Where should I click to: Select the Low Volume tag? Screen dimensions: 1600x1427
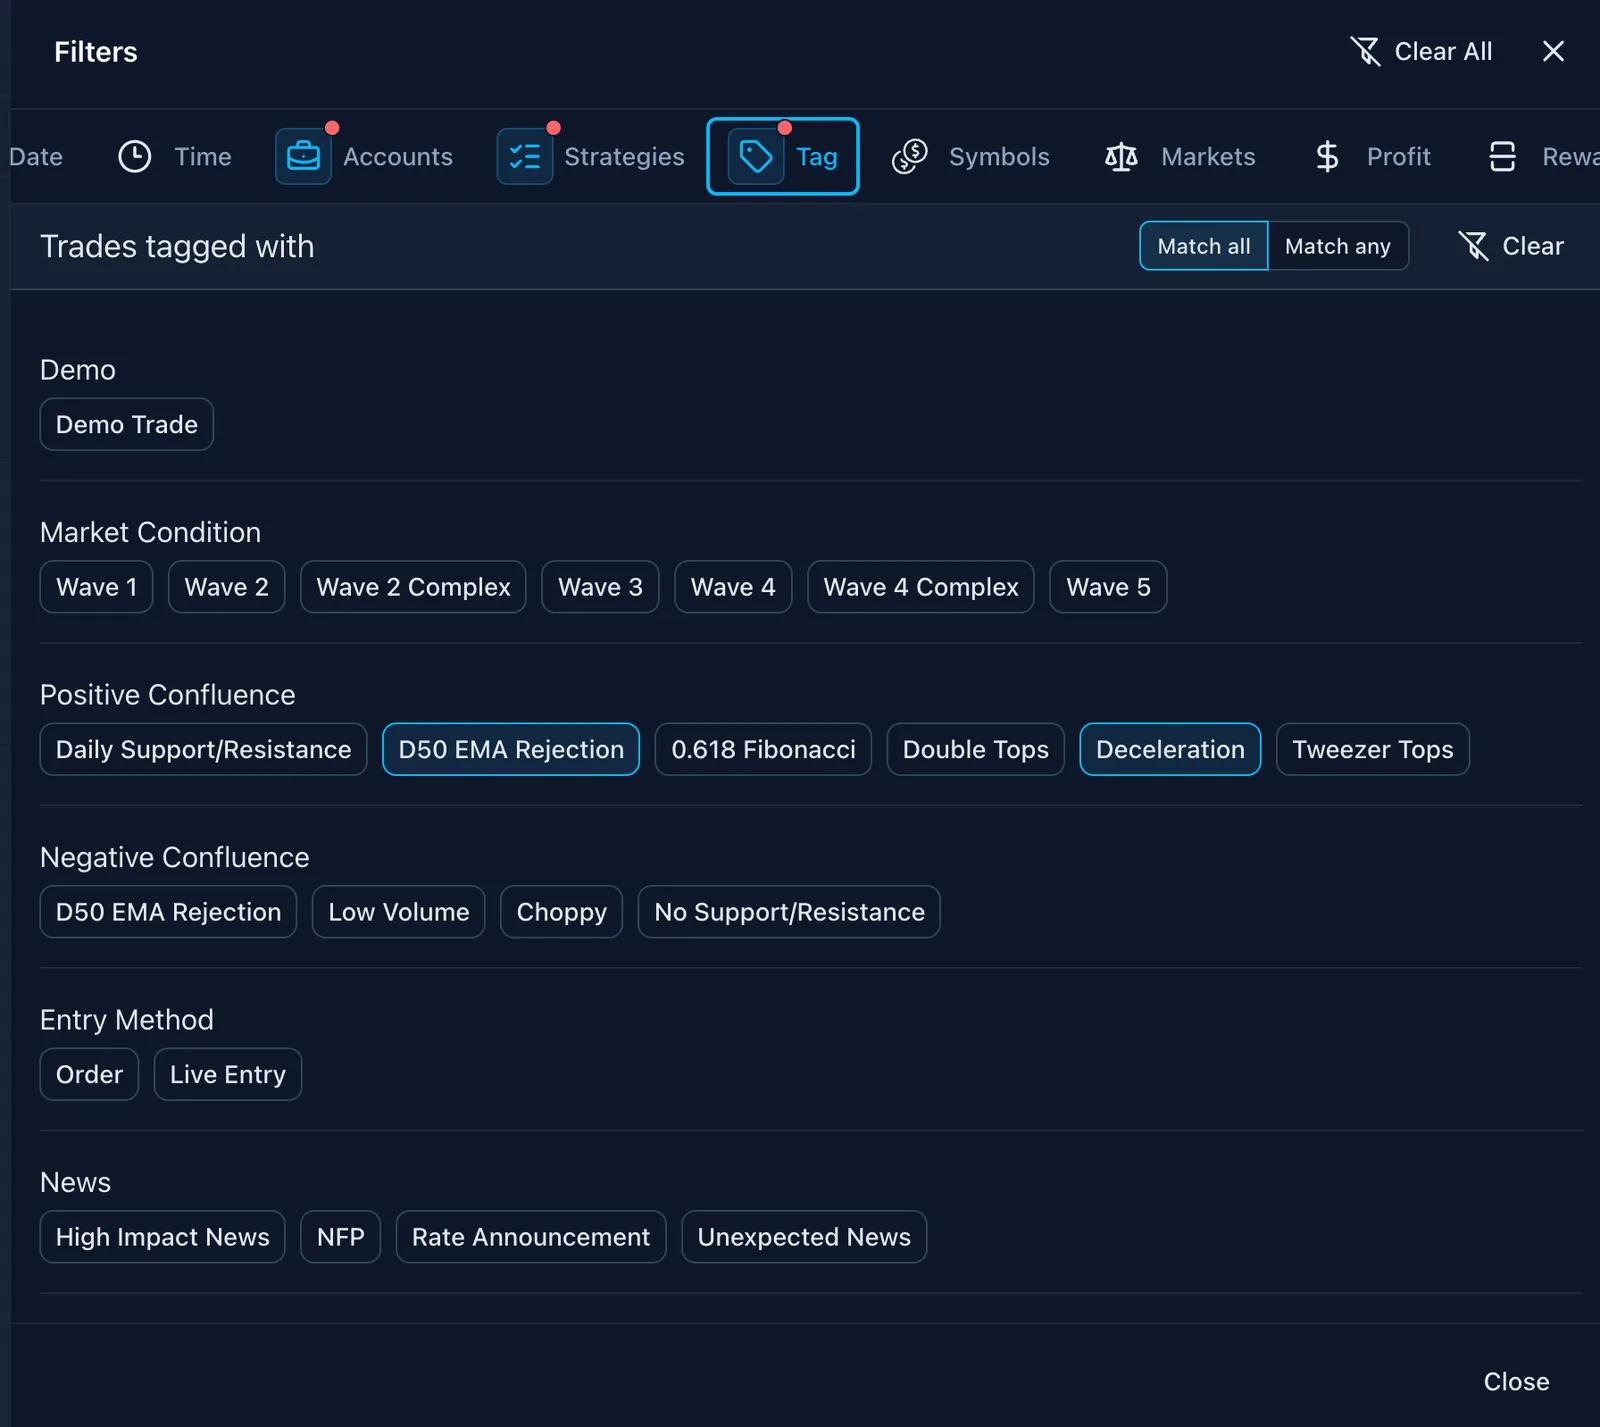[399, 912]
